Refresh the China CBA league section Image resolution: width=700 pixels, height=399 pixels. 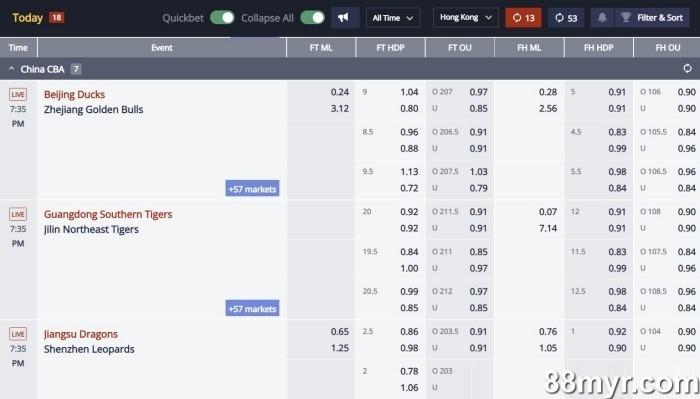(688, 69)
